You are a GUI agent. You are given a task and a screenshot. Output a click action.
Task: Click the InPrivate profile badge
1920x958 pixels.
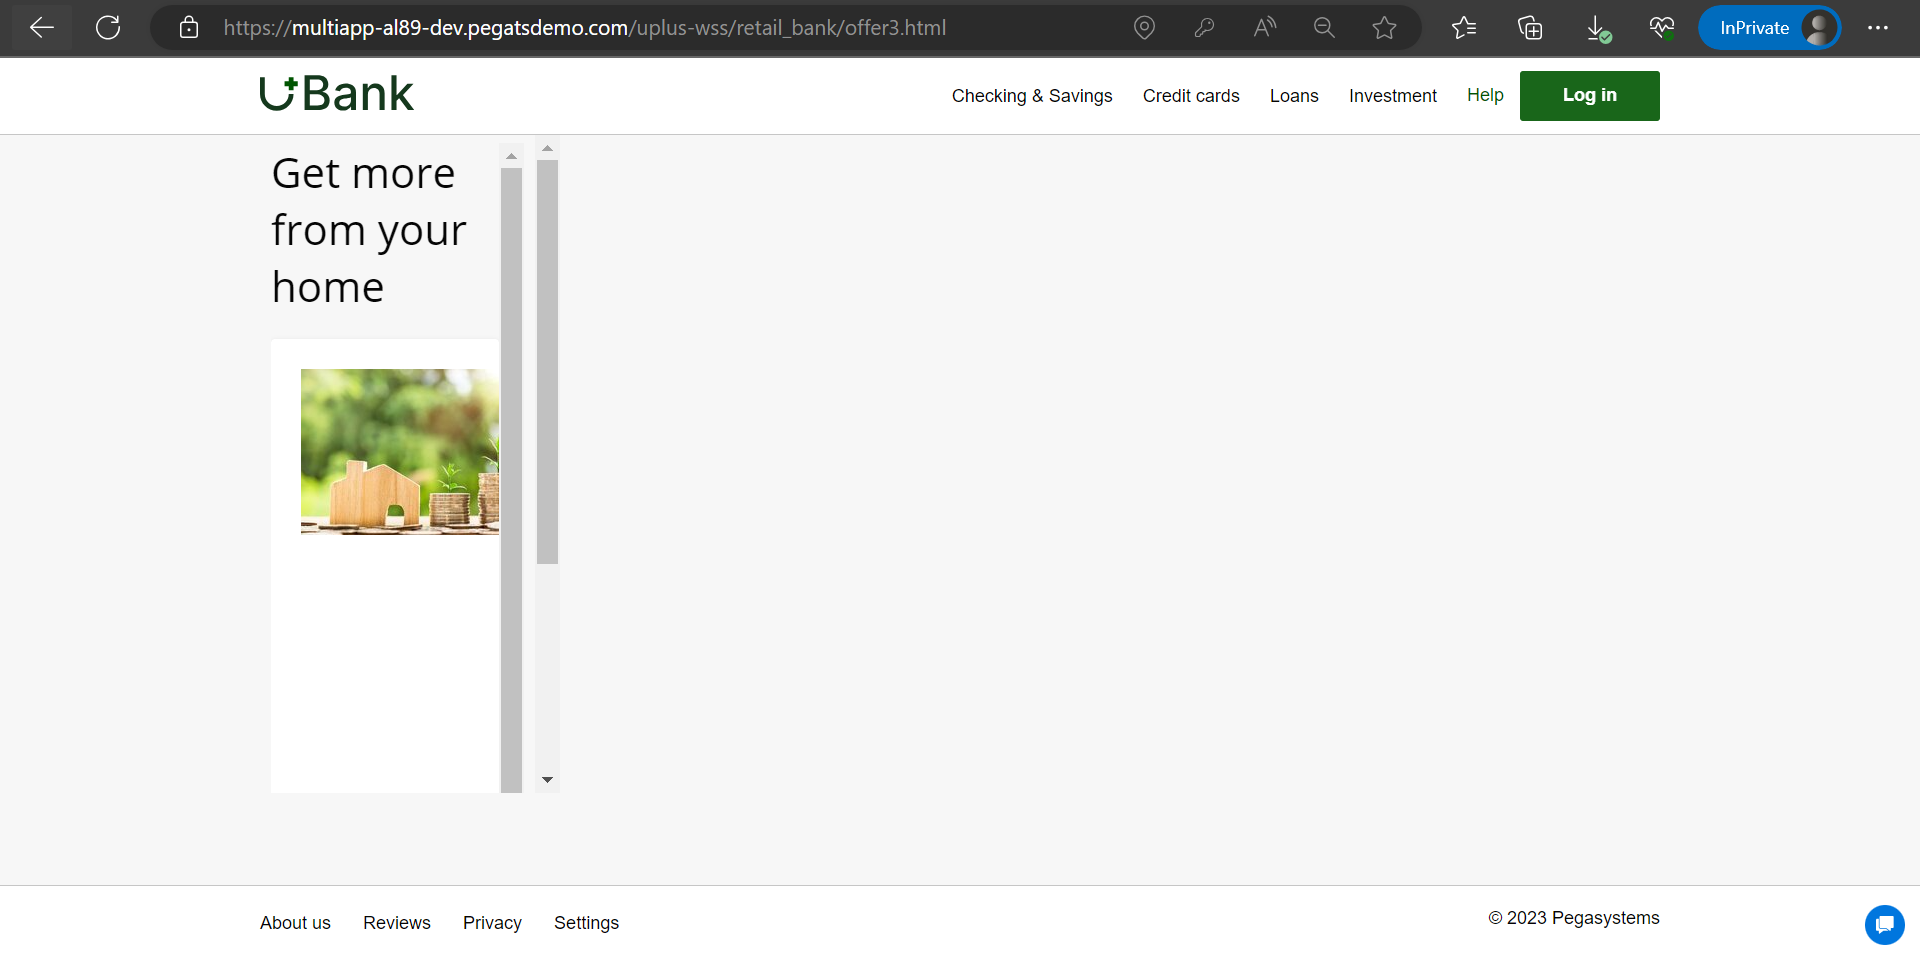tap(1769, 27)
